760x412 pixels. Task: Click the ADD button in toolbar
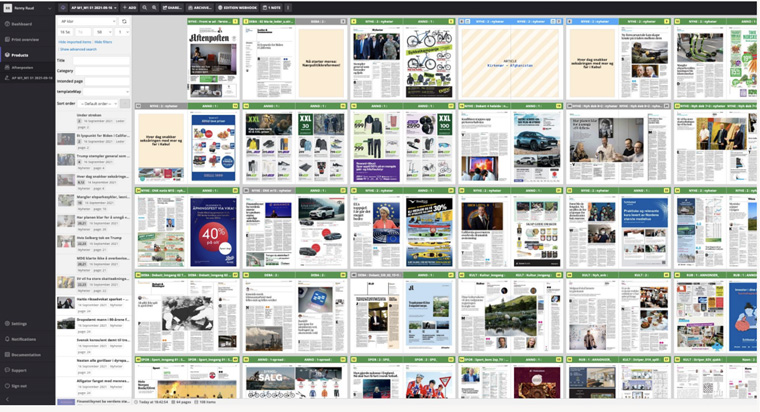tap(129, 8)
